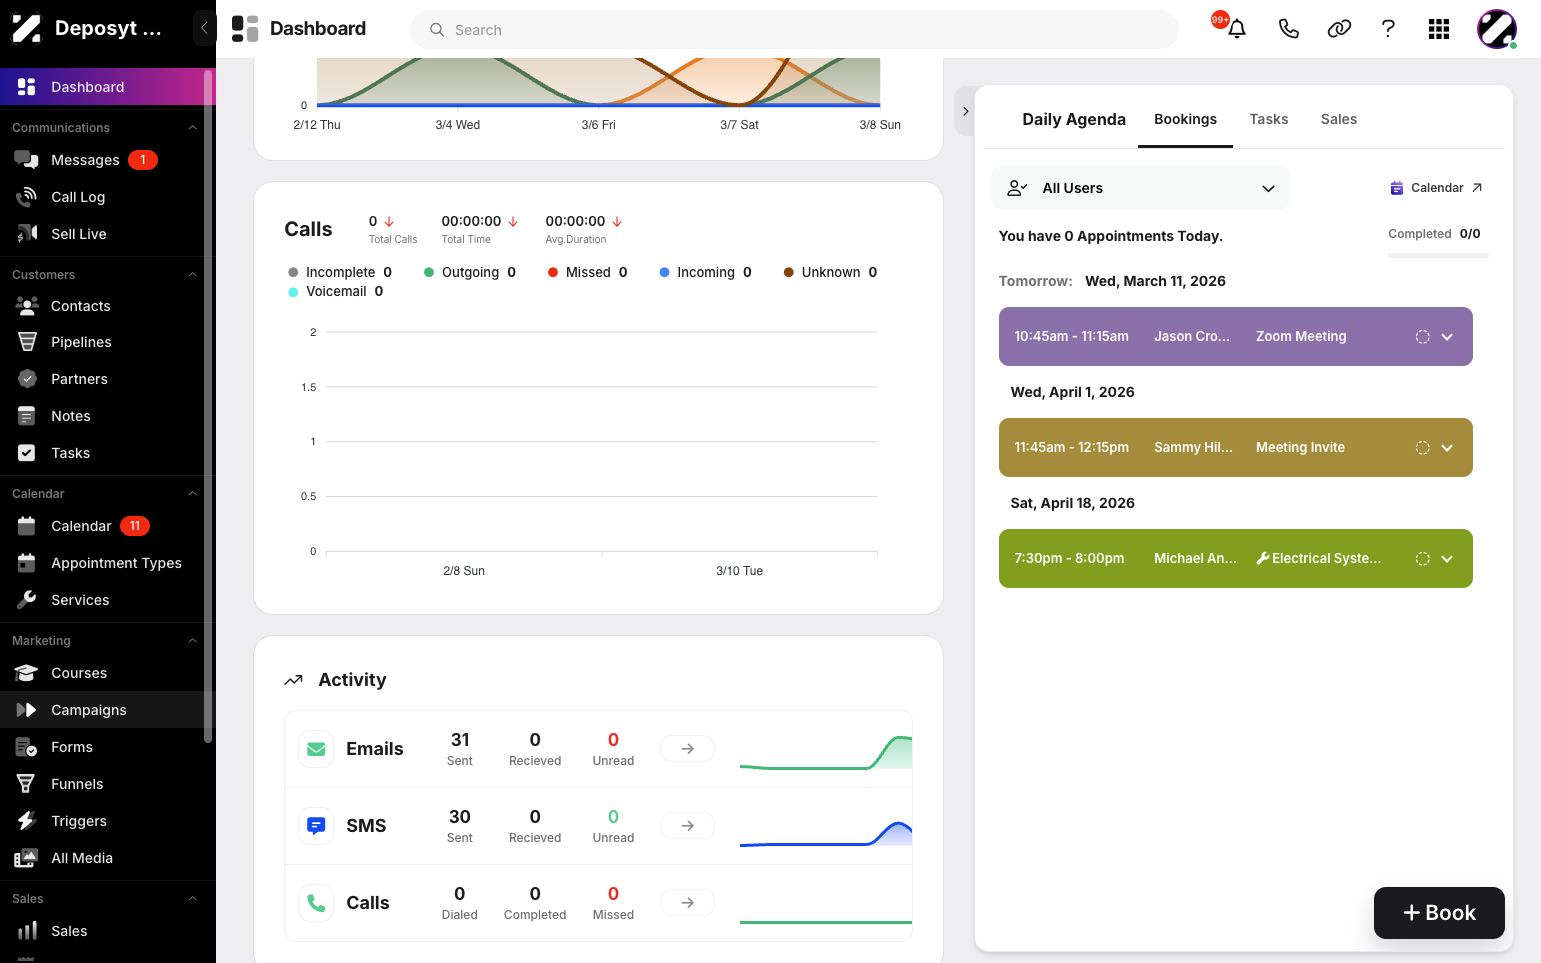Toggle Unknown series in Calls legend
Screen dimensions: 1541x963
(830, 272)
